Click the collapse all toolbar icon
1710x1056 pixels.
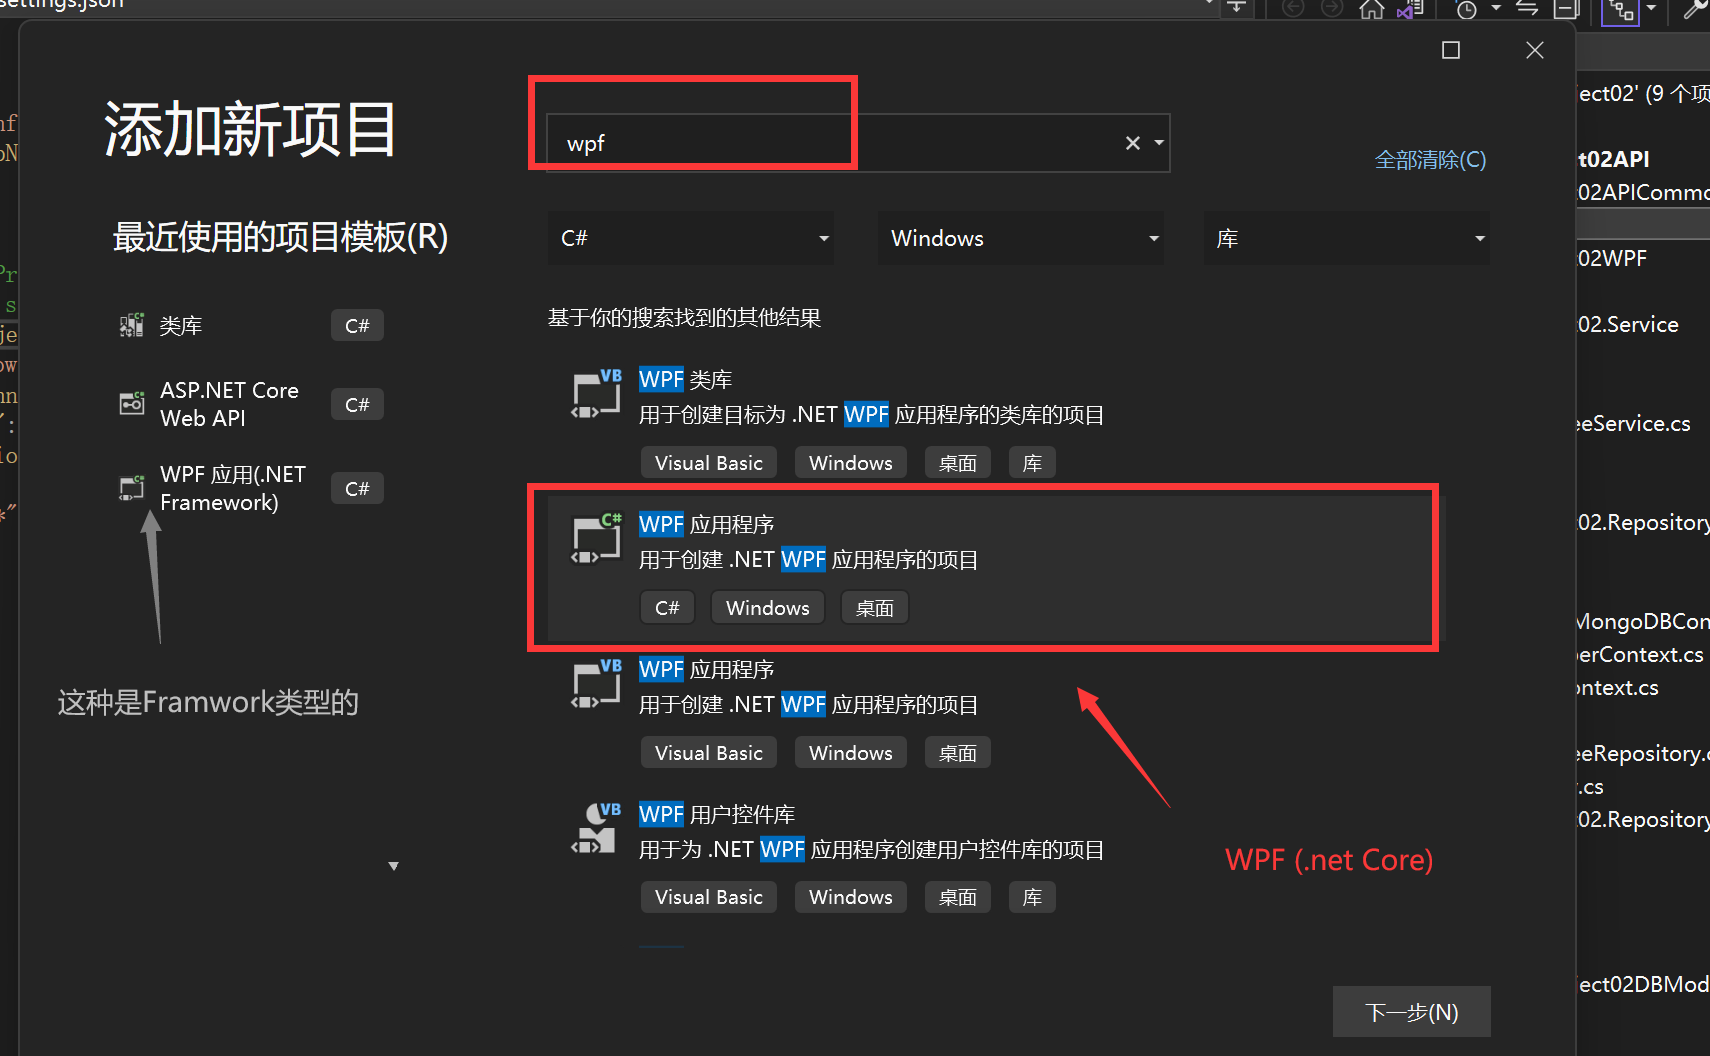1566,9
